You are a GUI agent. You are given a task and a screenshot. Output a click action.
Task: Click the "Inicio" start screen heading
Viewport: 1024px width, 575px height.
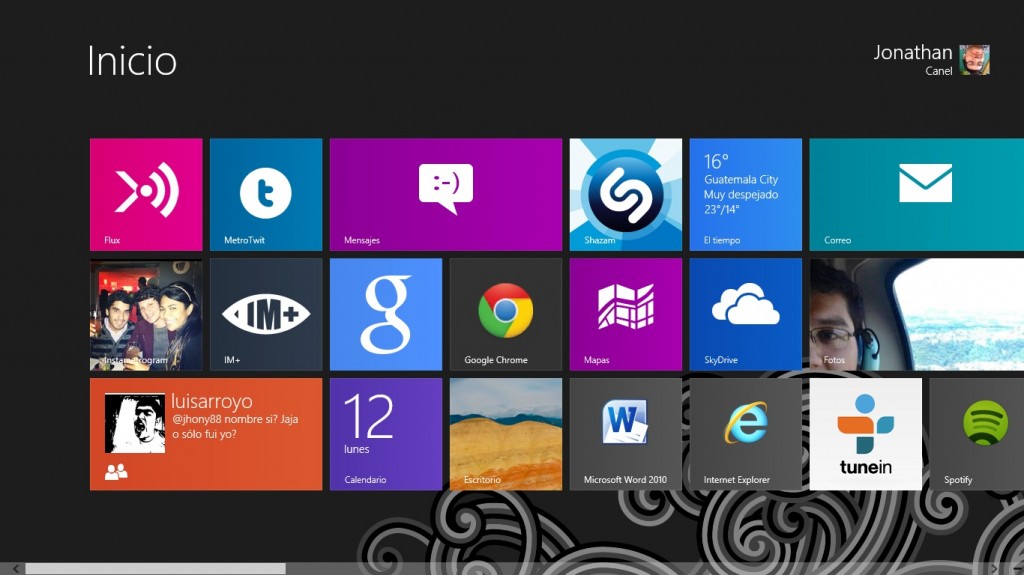133,61
